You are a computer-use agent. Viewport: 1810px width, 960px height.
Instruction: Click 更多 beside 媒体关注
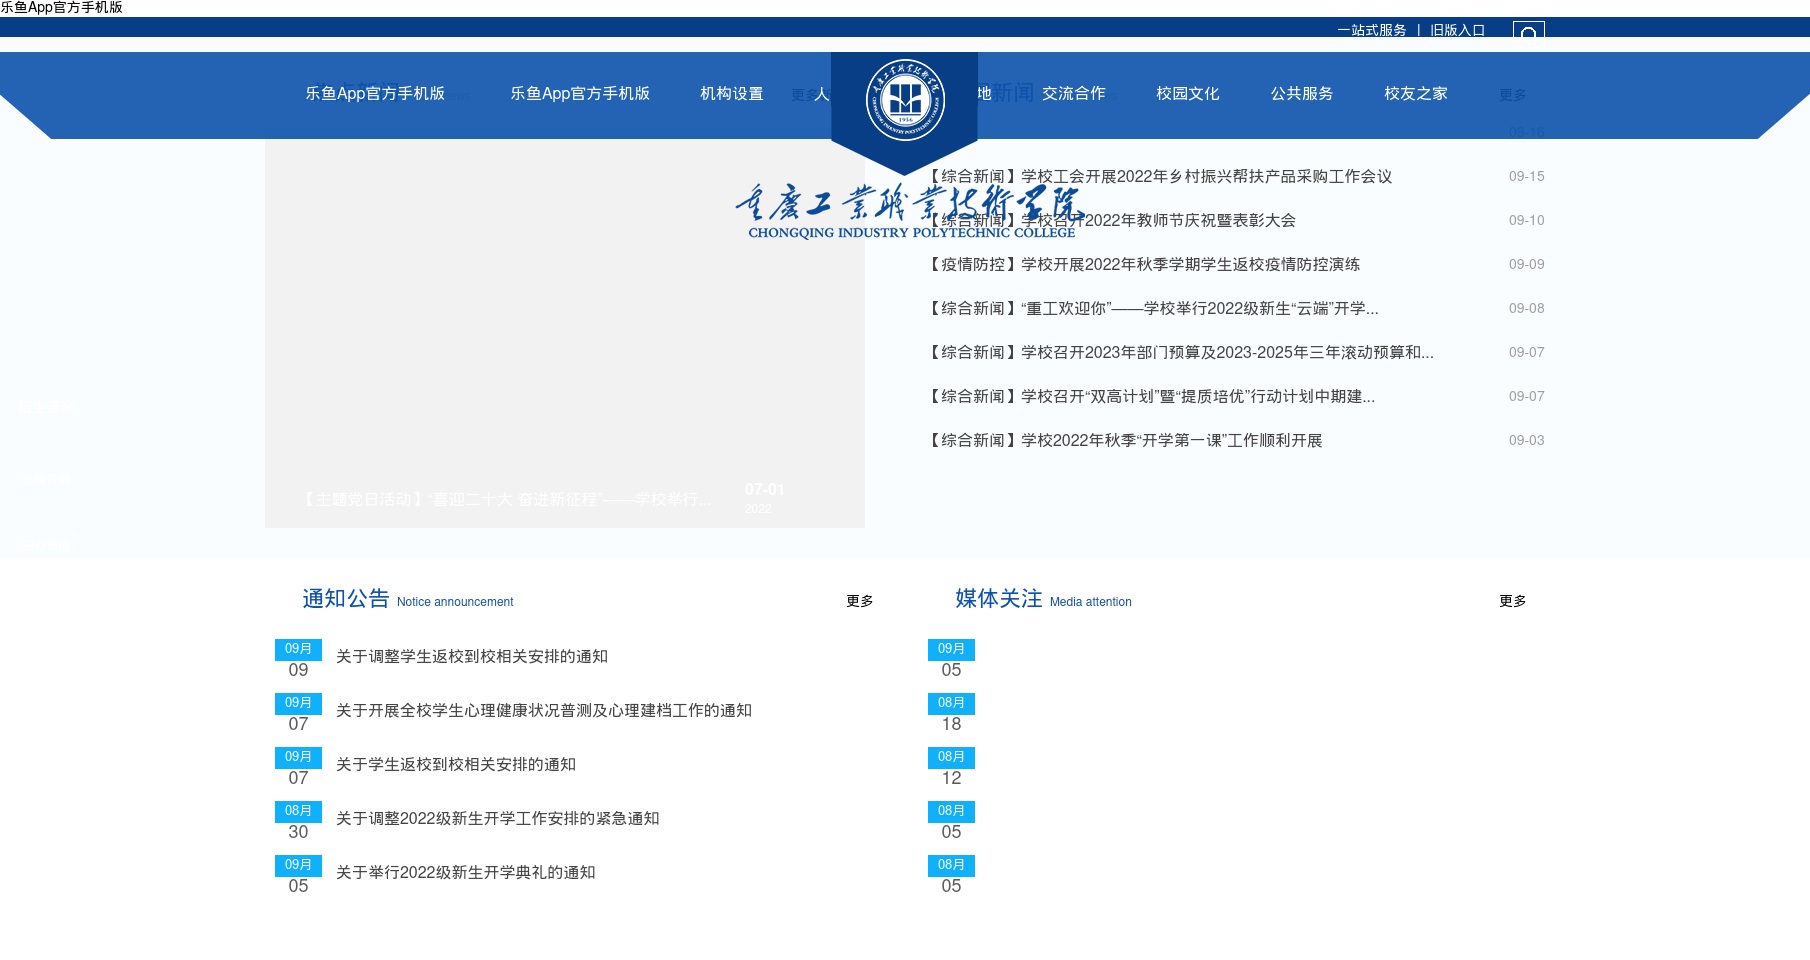pos(1513,601)
